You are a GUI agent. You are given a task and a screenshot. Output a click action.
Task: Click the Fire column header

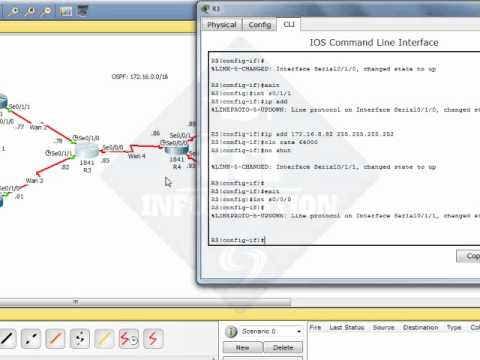point(315,327)
